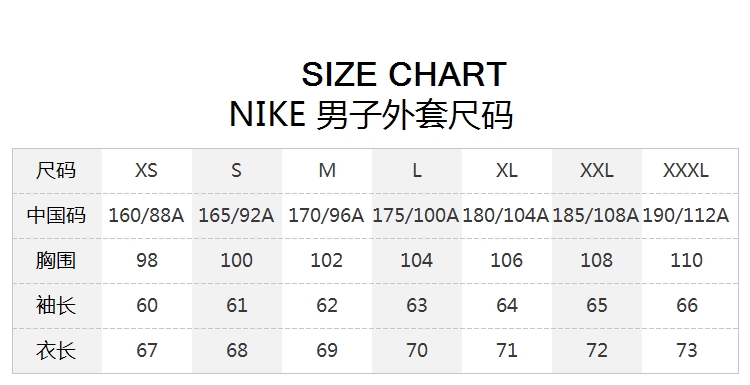Select the 中国码 row label

56,215
